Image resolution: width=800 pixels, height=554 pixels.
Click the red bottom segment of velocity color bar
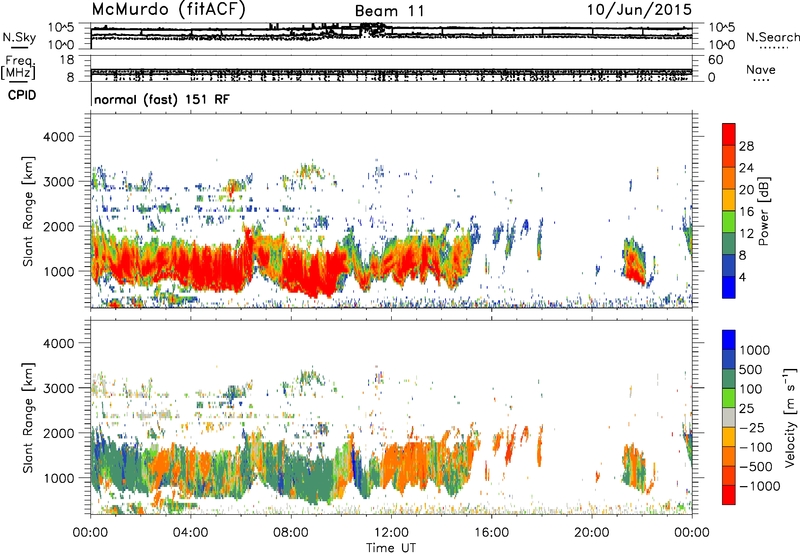729,495
